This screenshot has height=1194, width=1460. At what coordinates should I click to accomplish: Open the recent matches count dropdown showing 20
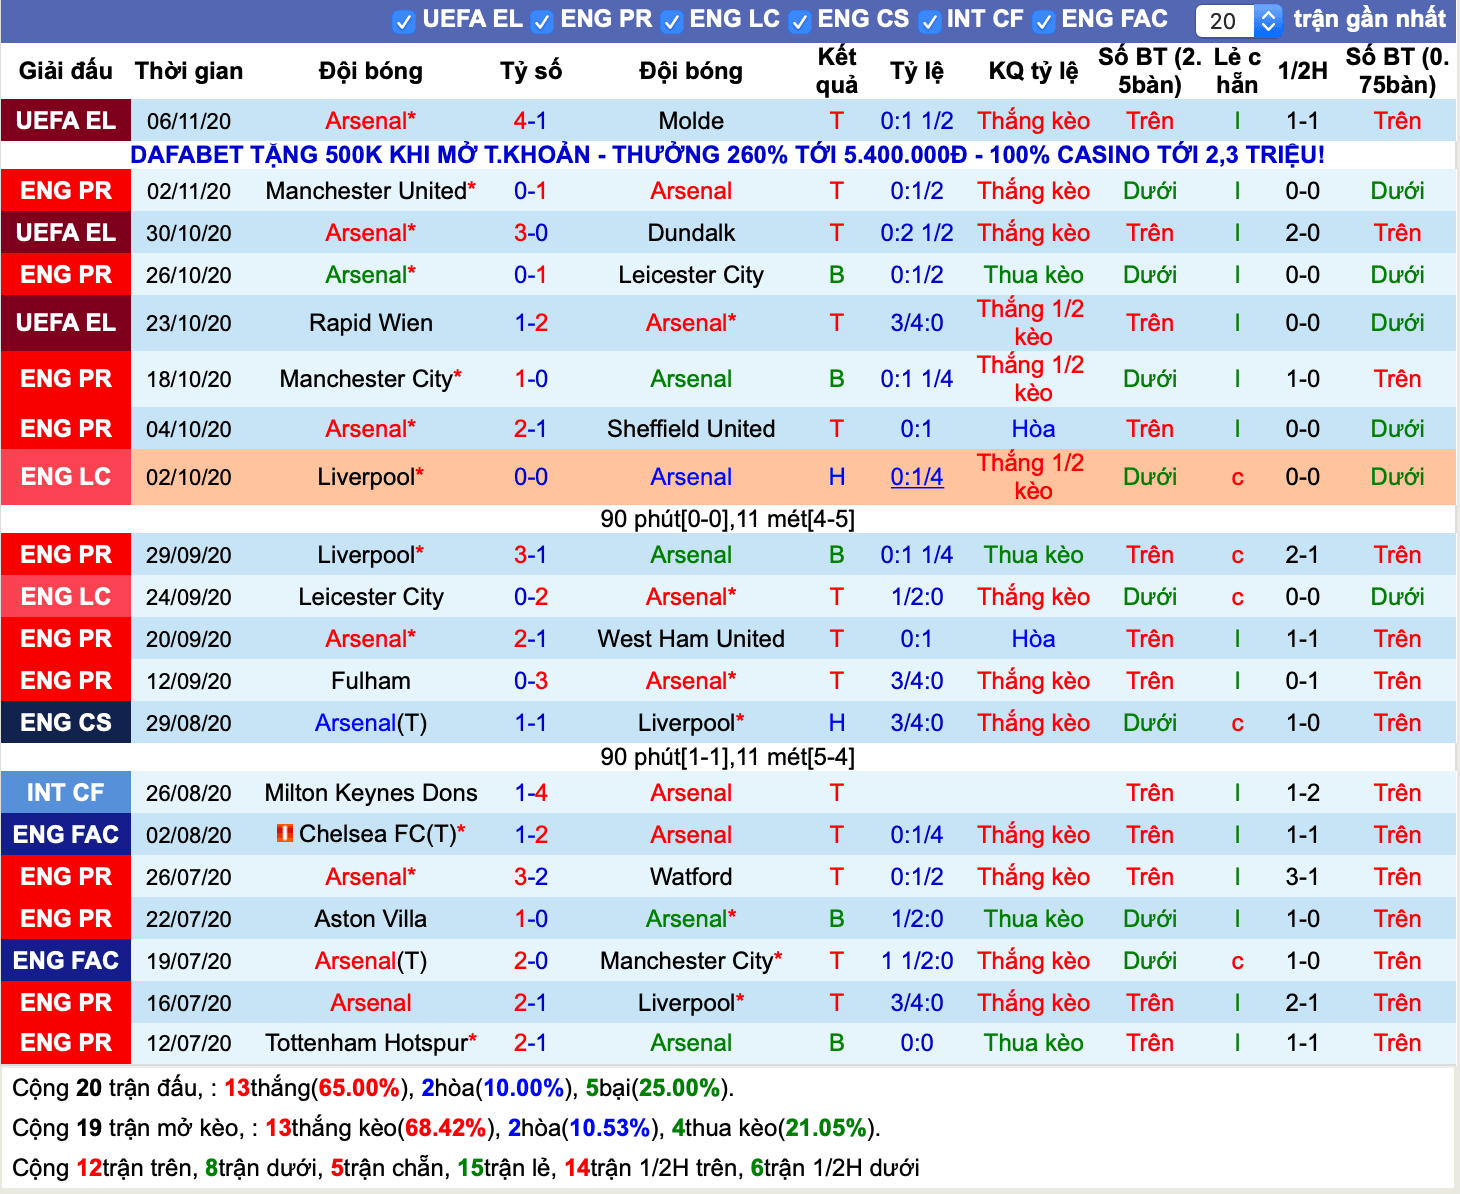click(x=1239, y=21)
